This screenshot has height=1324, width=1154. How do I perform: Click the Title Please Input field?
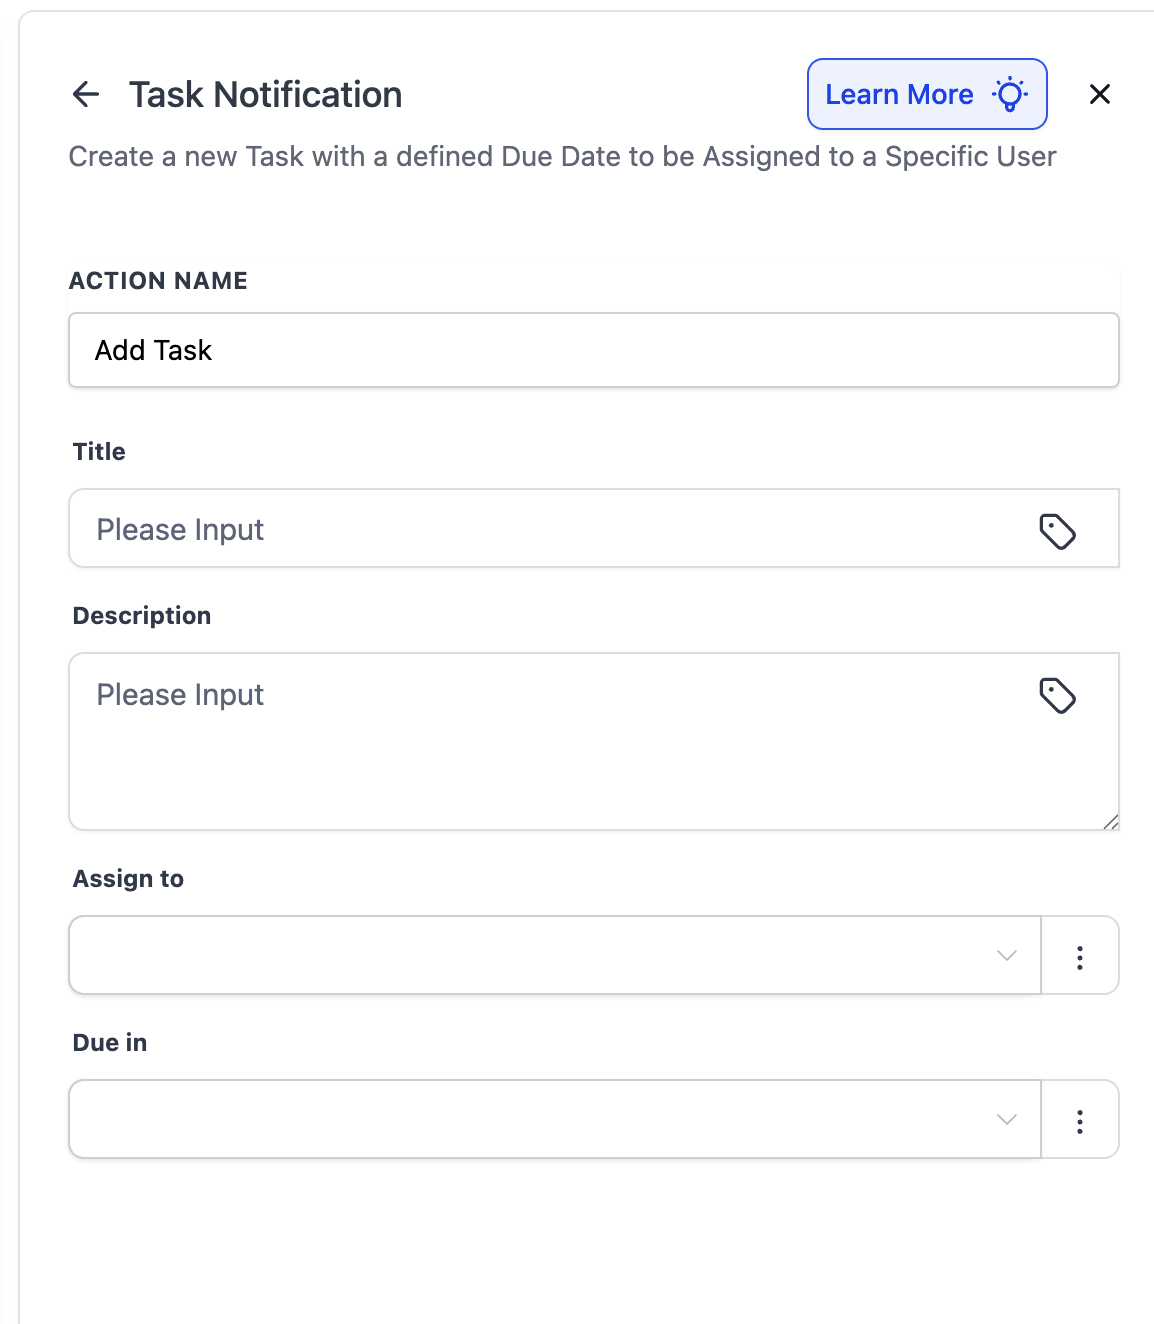tap(500, 529)
